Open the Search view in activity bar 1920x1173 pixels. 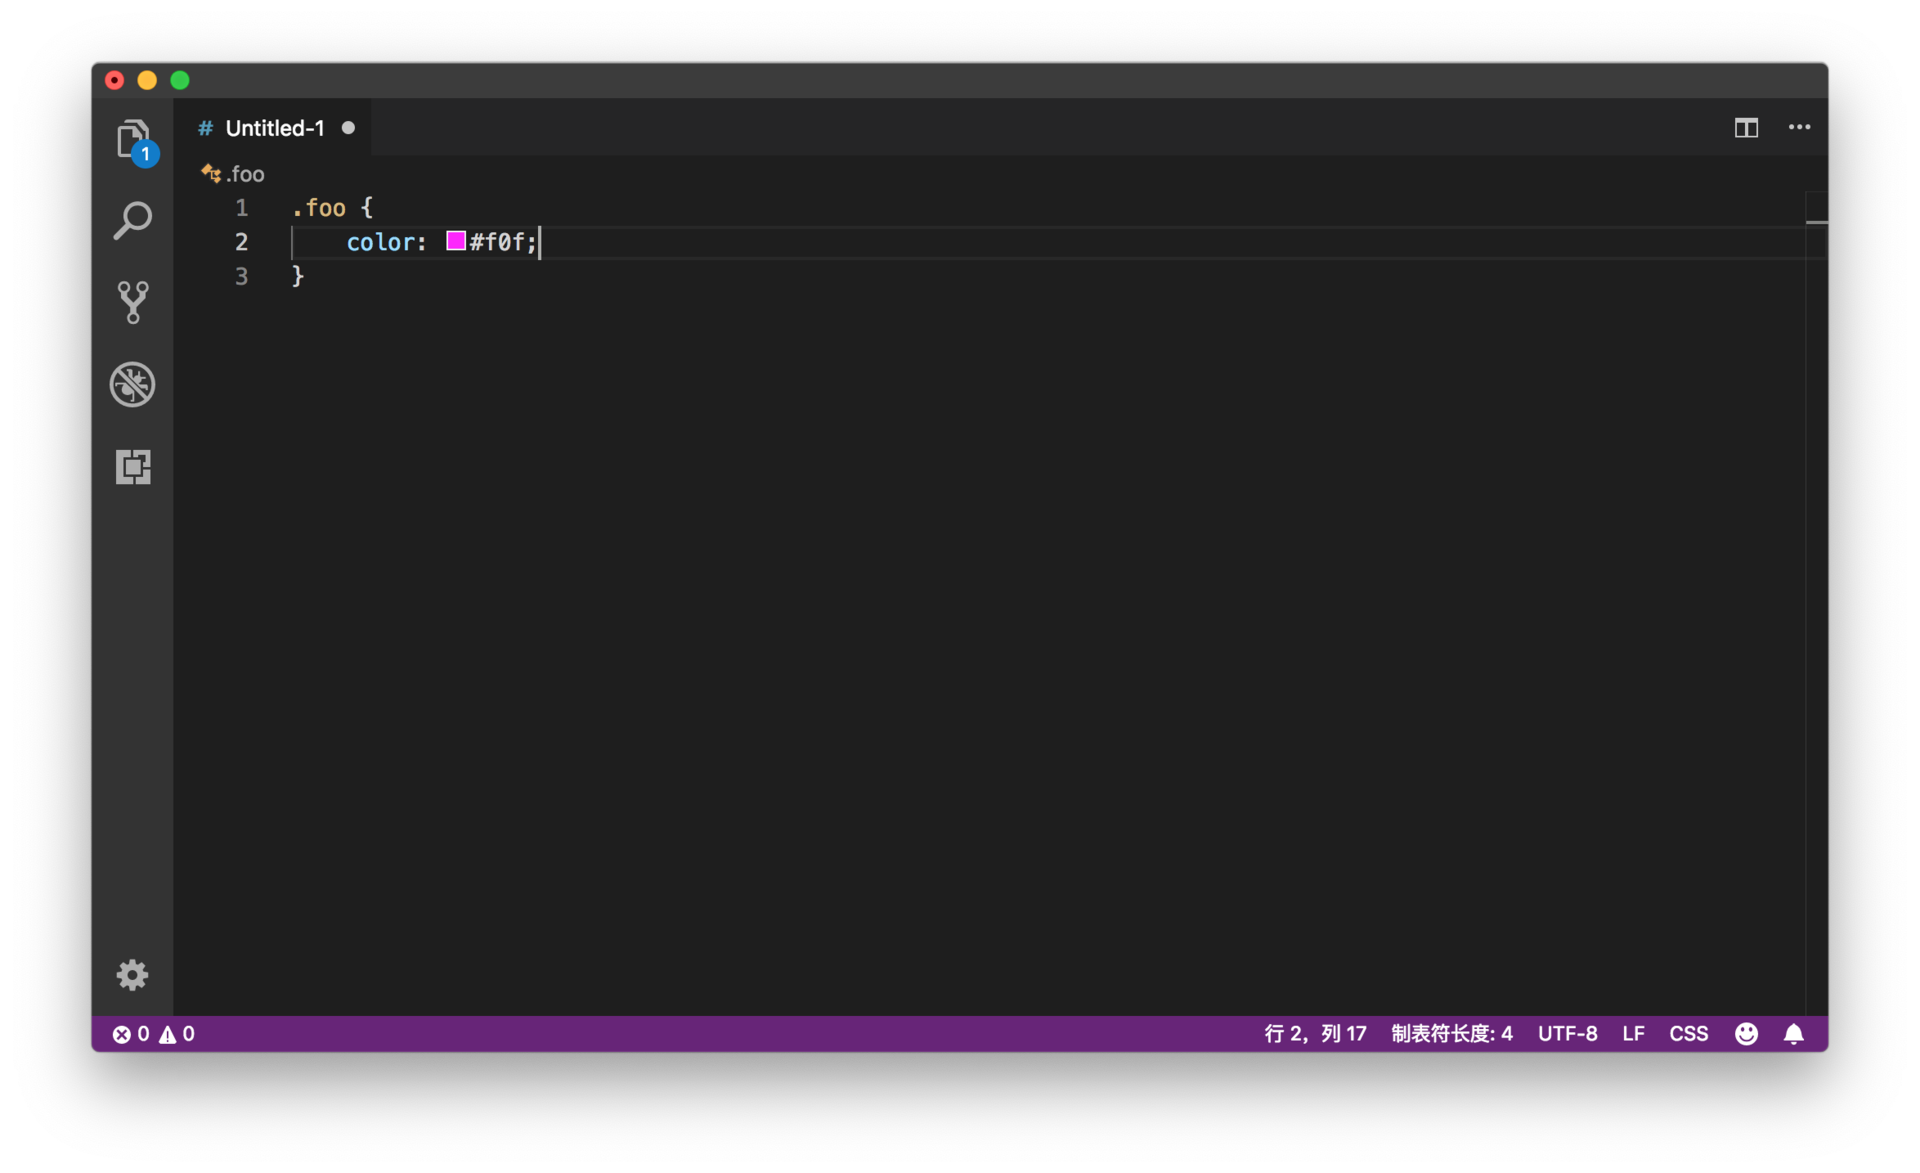(132, 221)
